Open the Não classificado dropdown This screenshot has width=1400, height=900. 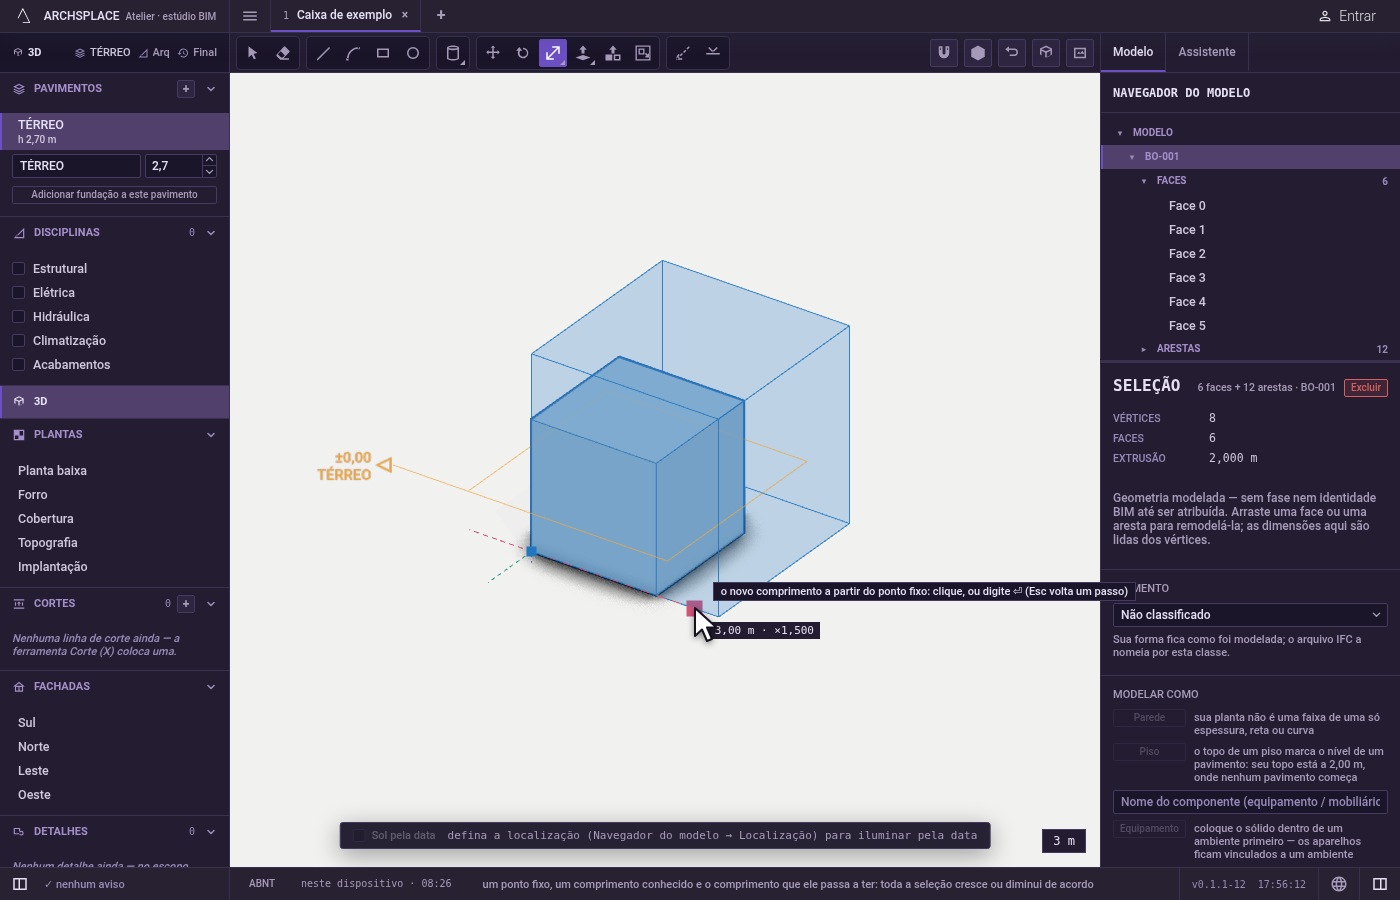tap(1250, 615)
